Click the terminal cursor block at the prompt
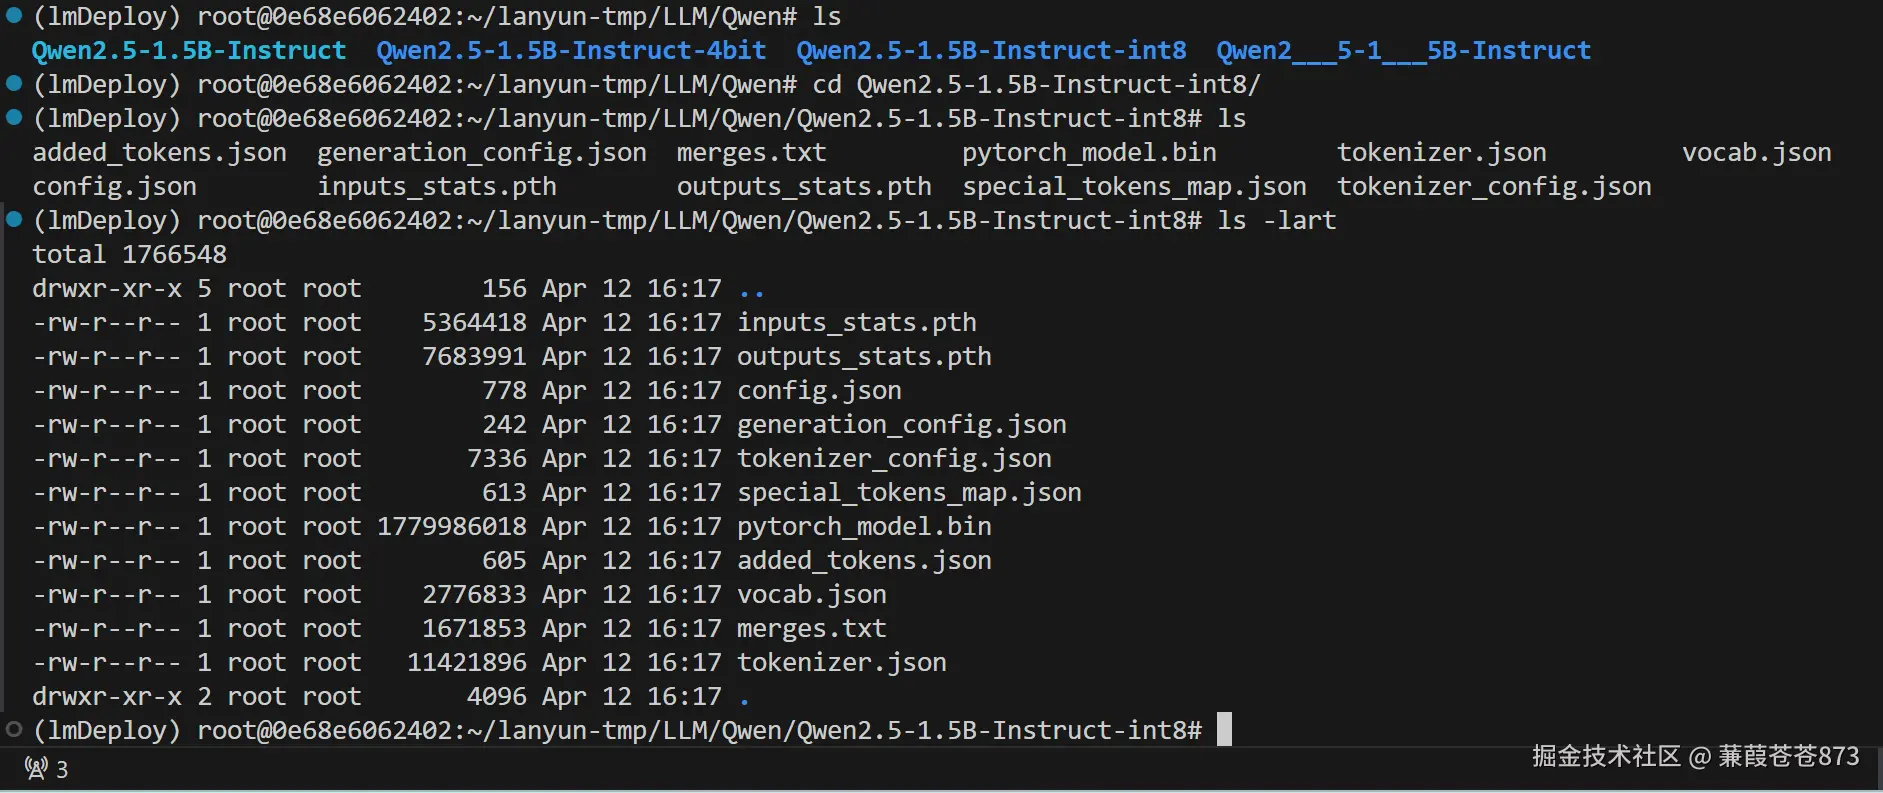The height and width of the screenshot is (793, 1883). [1224, 729]
